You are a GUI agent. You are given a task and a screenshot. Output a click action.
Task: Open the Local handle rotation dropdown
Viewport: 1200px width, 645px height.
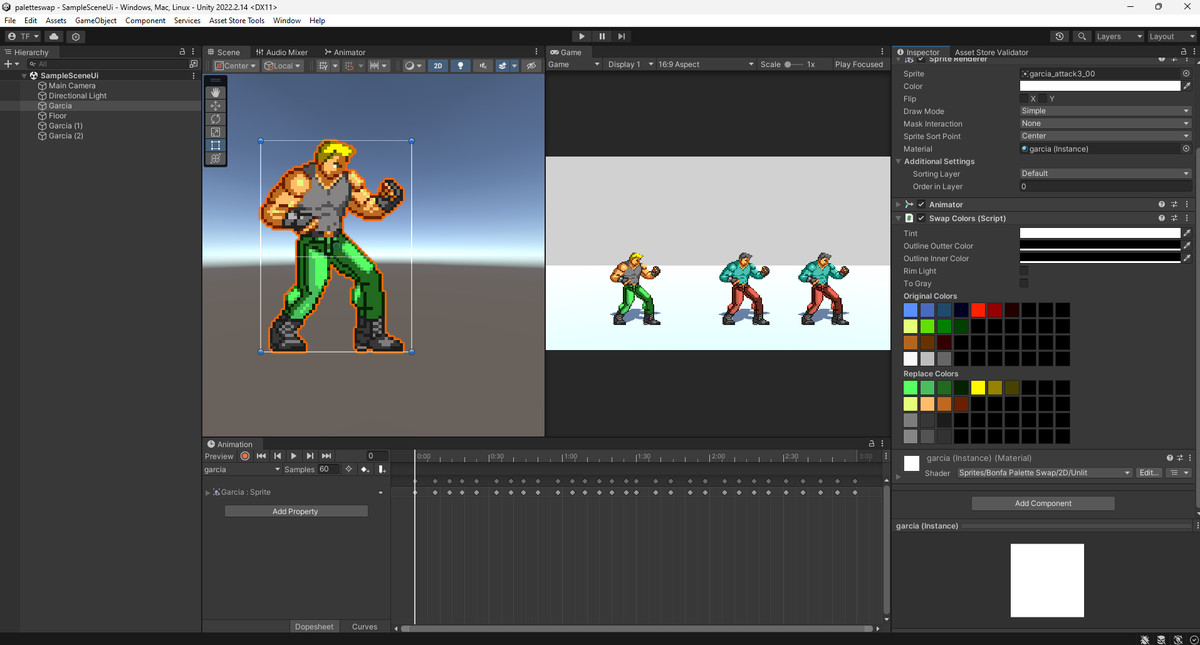[x=282, y=66]
